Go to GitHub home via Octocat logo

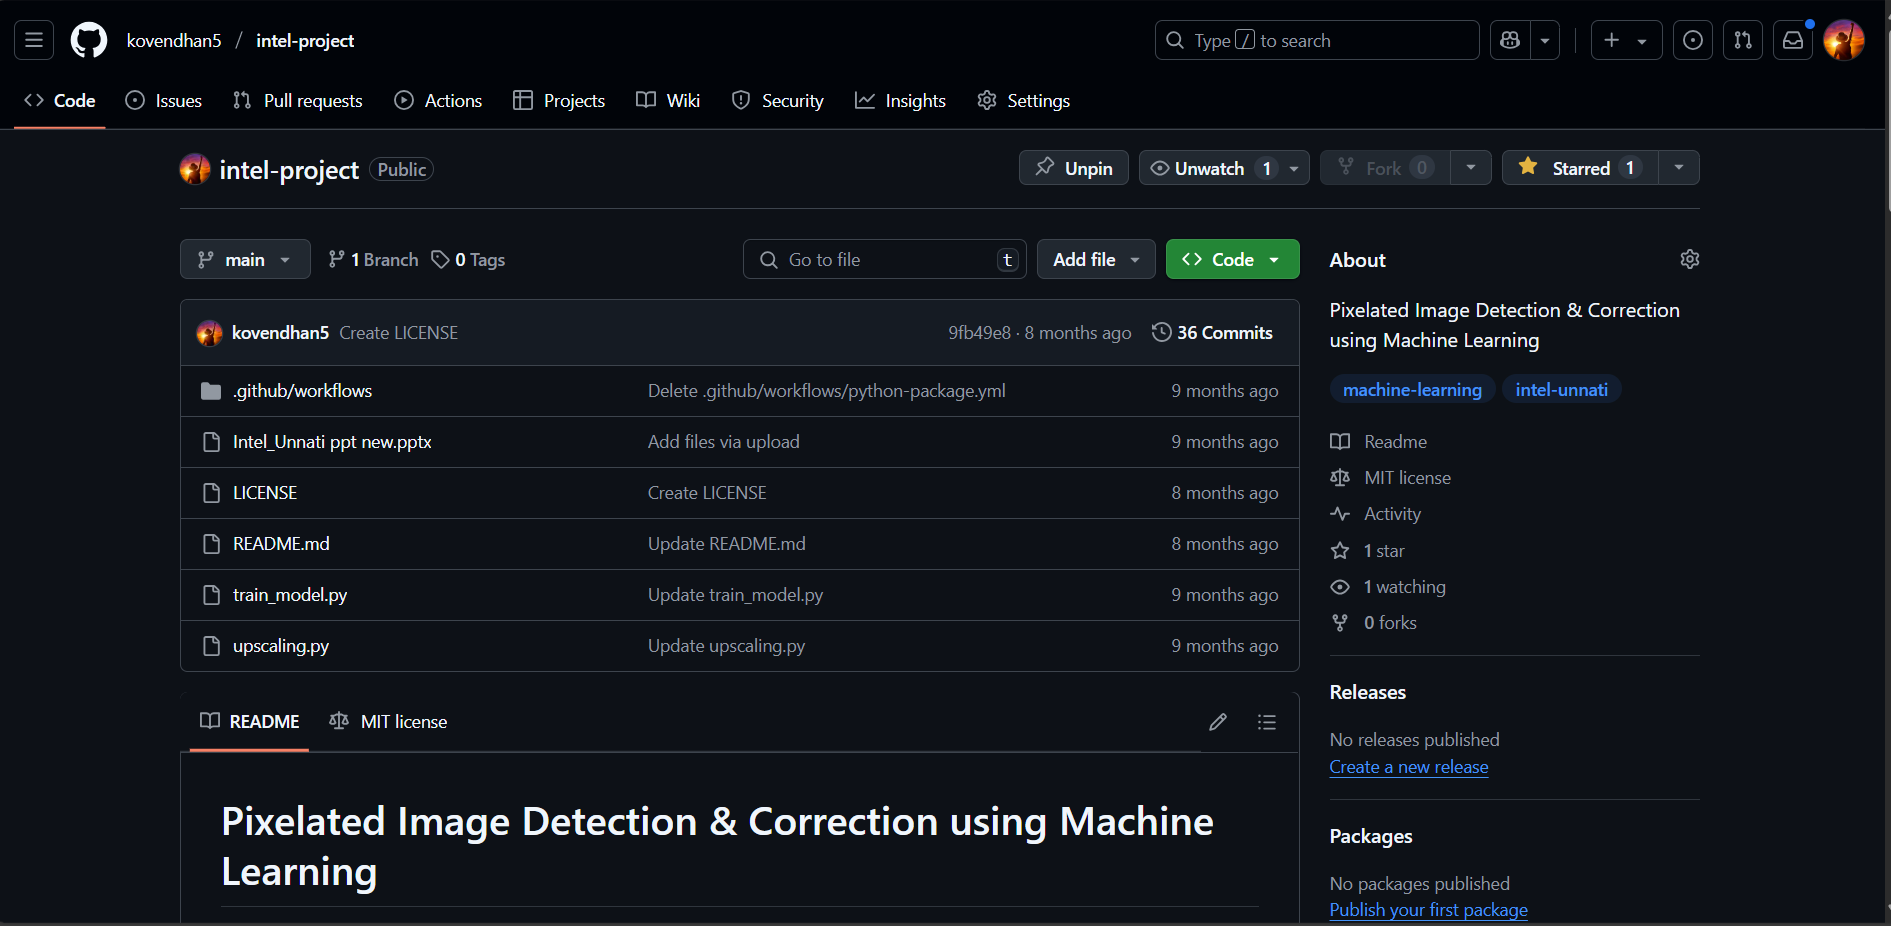tap(89, 40)
